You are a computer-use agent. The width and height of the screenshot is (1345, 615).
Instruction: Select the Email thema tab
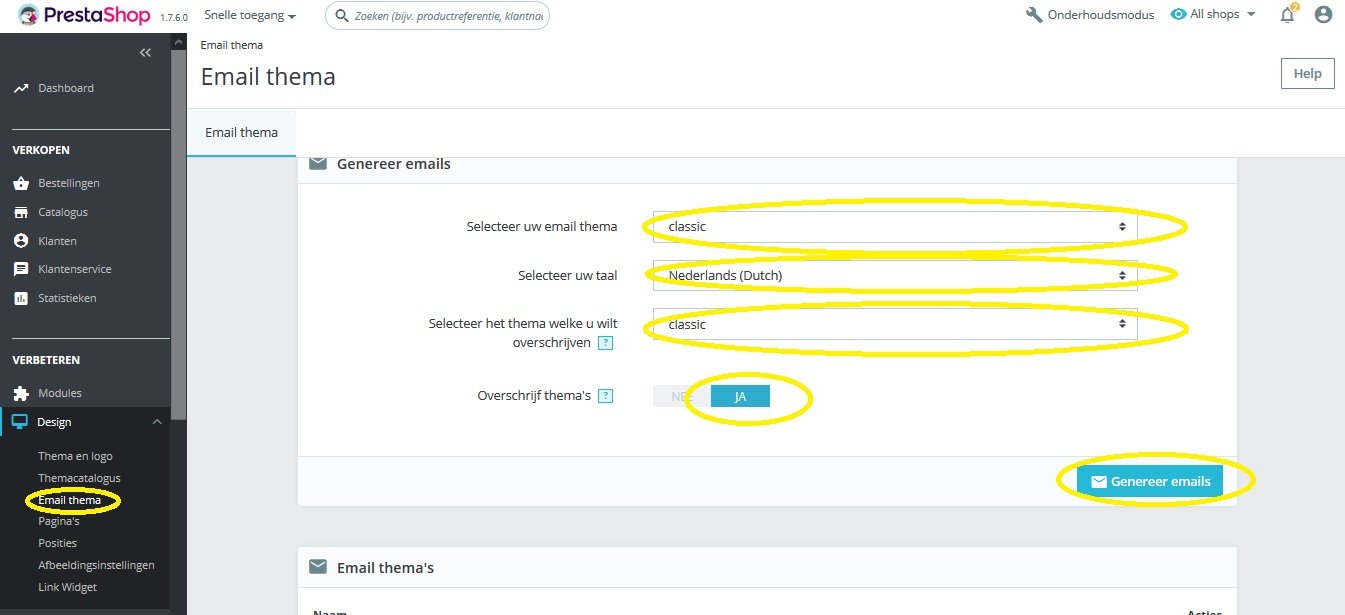241,132
